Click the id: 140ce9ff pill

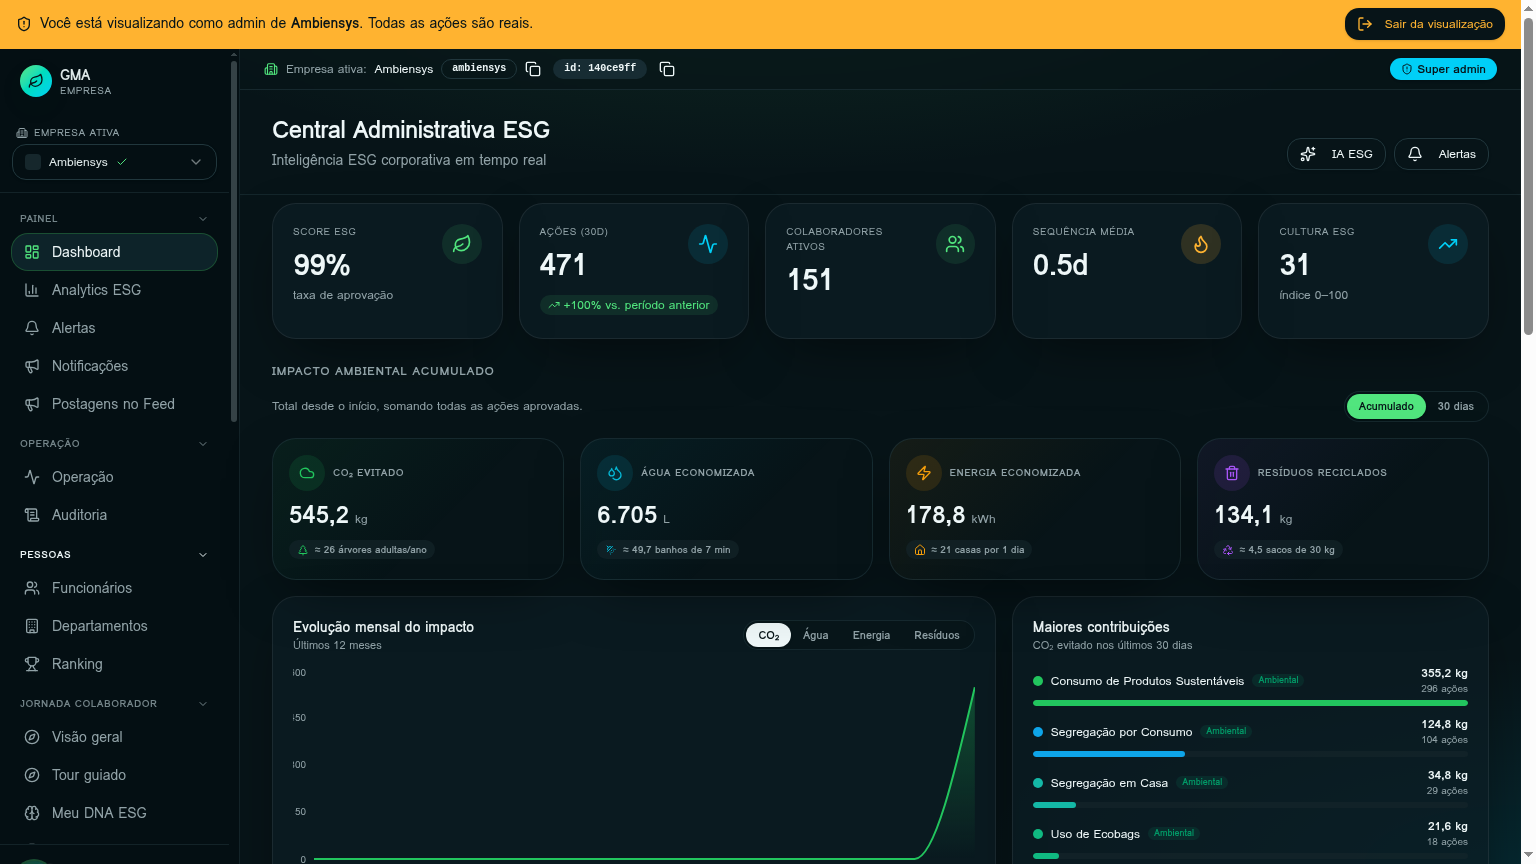600,68
